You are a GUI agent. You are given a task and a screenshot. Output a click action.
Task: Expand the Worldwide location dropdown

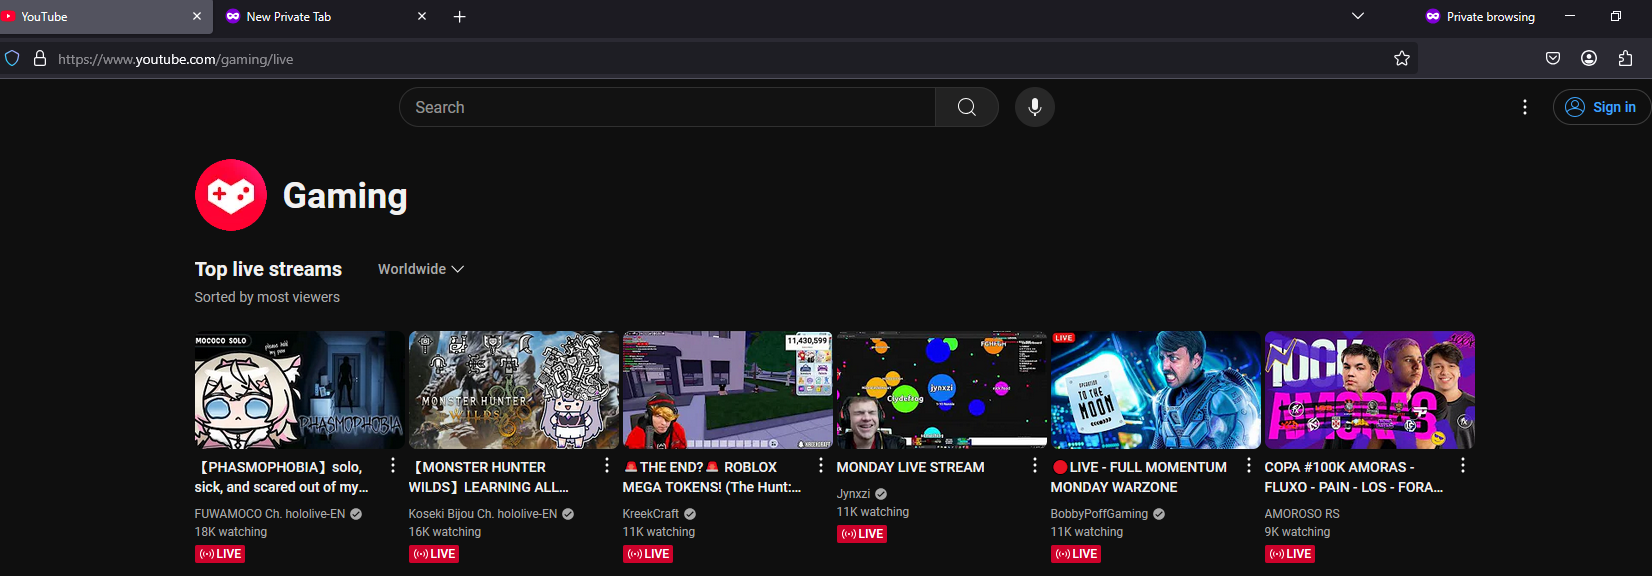[x=421, y=269]
